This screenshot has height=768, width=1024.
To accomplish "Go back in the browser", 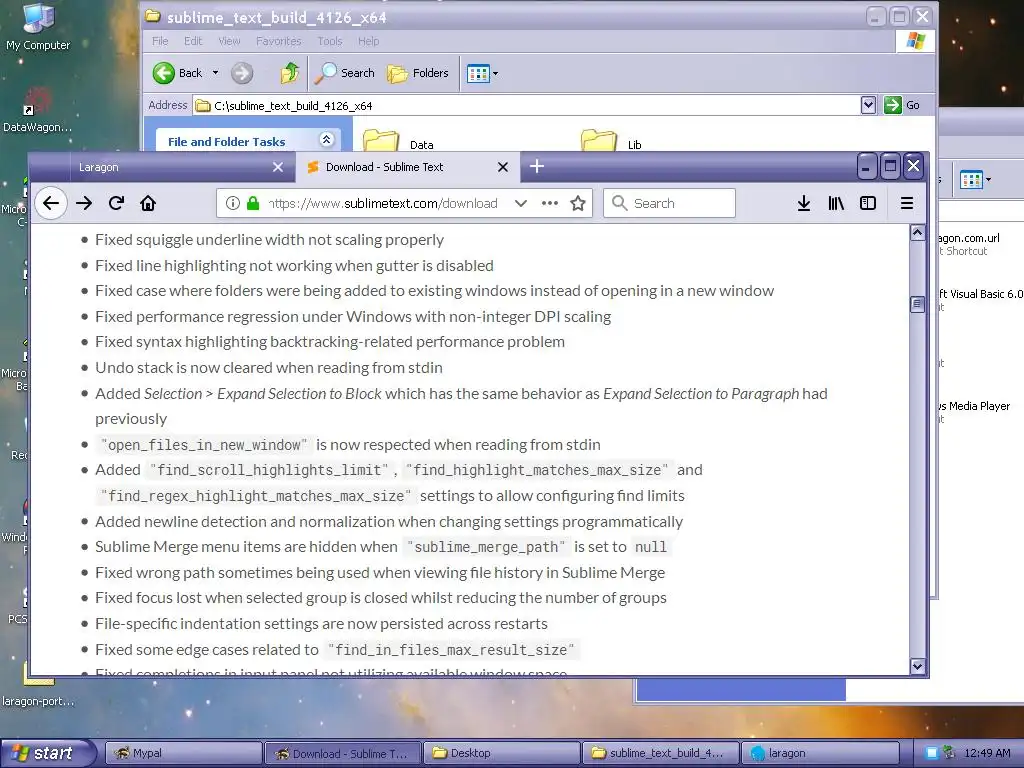I will pyautogui.click(x=51, y=203).
